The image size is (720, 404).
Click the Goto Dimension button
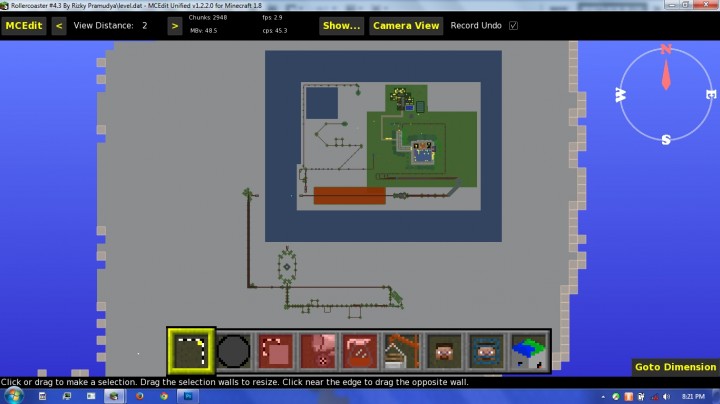[x=675, y=367]
